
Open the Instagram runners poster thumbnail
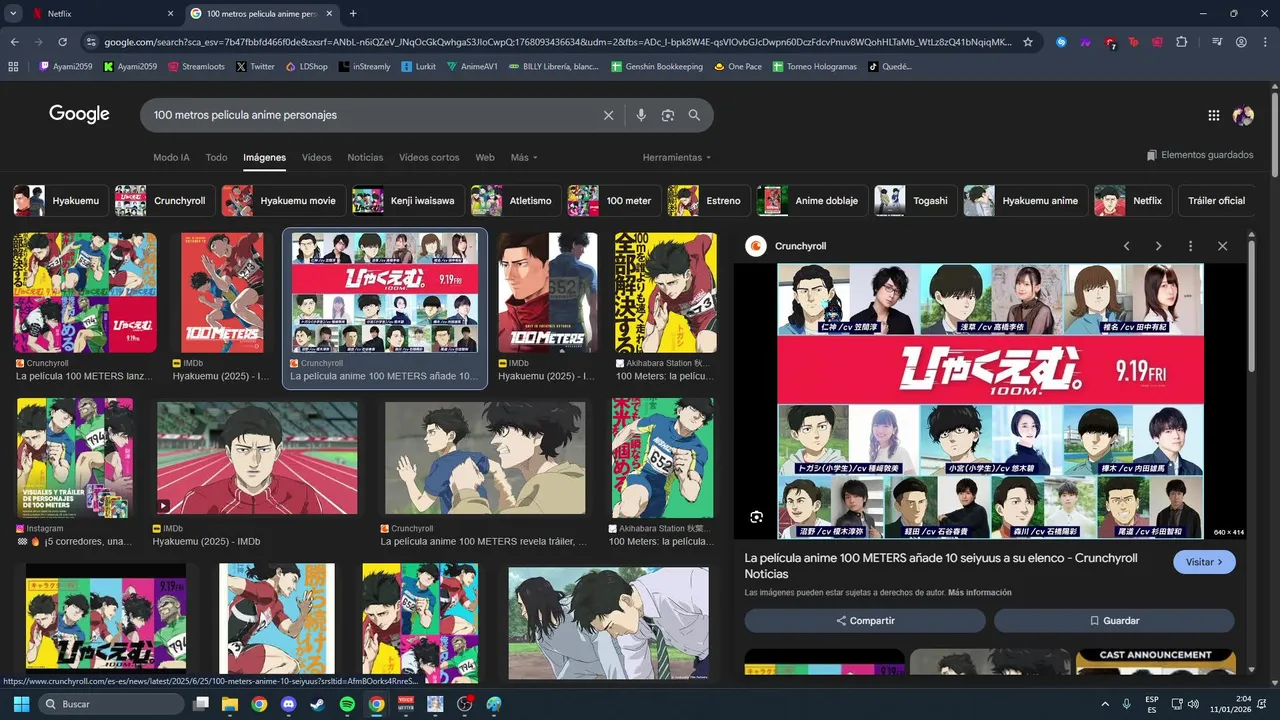[75, 458]
